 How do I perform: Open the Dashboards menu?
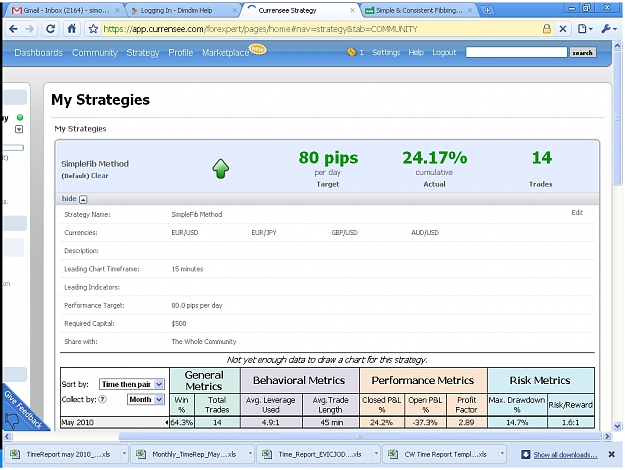tap(39, 53)
